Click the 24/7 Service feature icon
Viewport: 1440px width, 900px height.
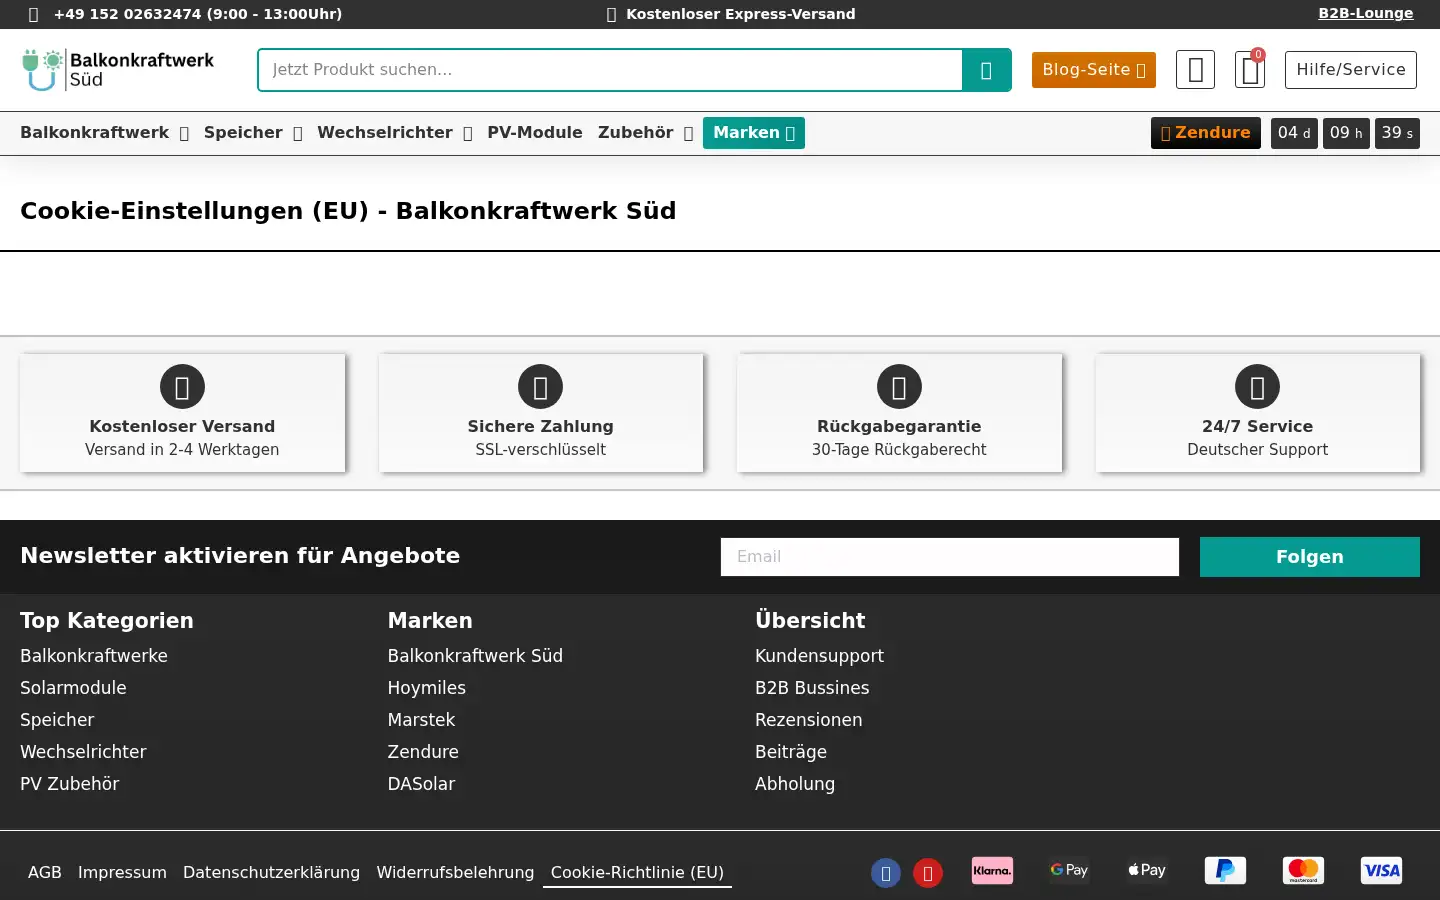(x=1257, y=387)
